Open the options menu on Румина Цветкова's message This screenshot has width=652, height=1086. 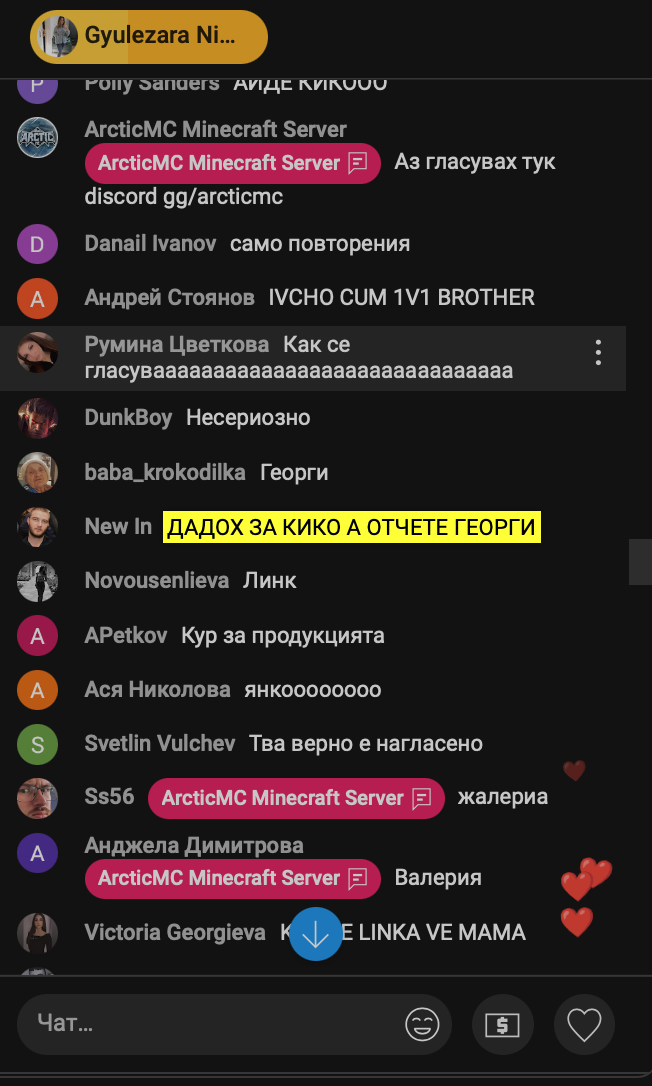pos(598,353)
